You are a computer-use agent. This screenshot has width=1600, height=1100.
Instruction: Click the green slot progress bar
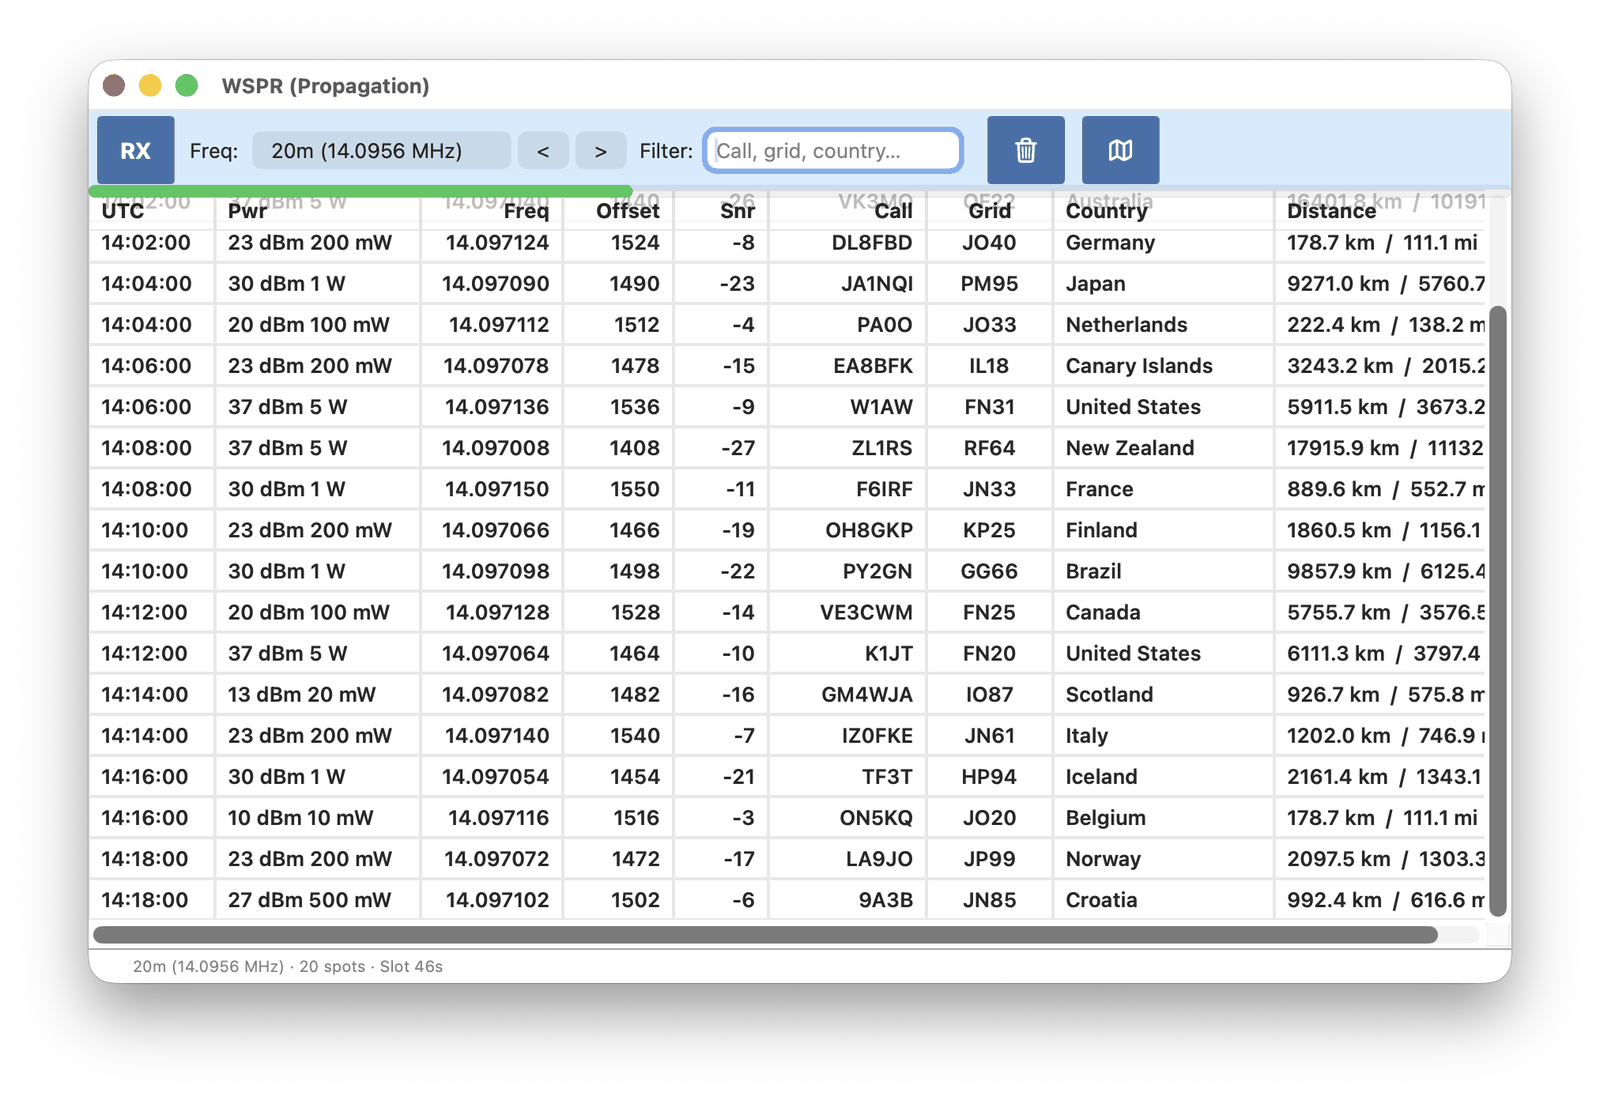click(x=360, y=189)
